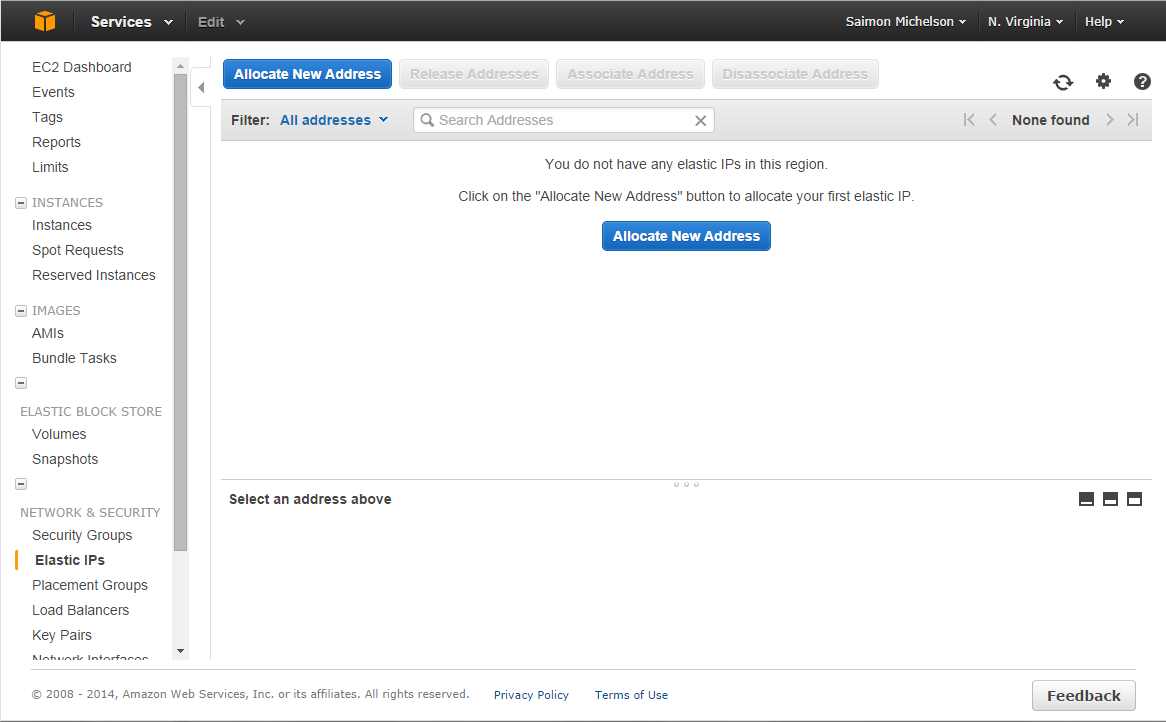Collapse the IMAGES section
Image resolution: width=1166 pixels, height=722 pixels.
click(x=21, y=311)
